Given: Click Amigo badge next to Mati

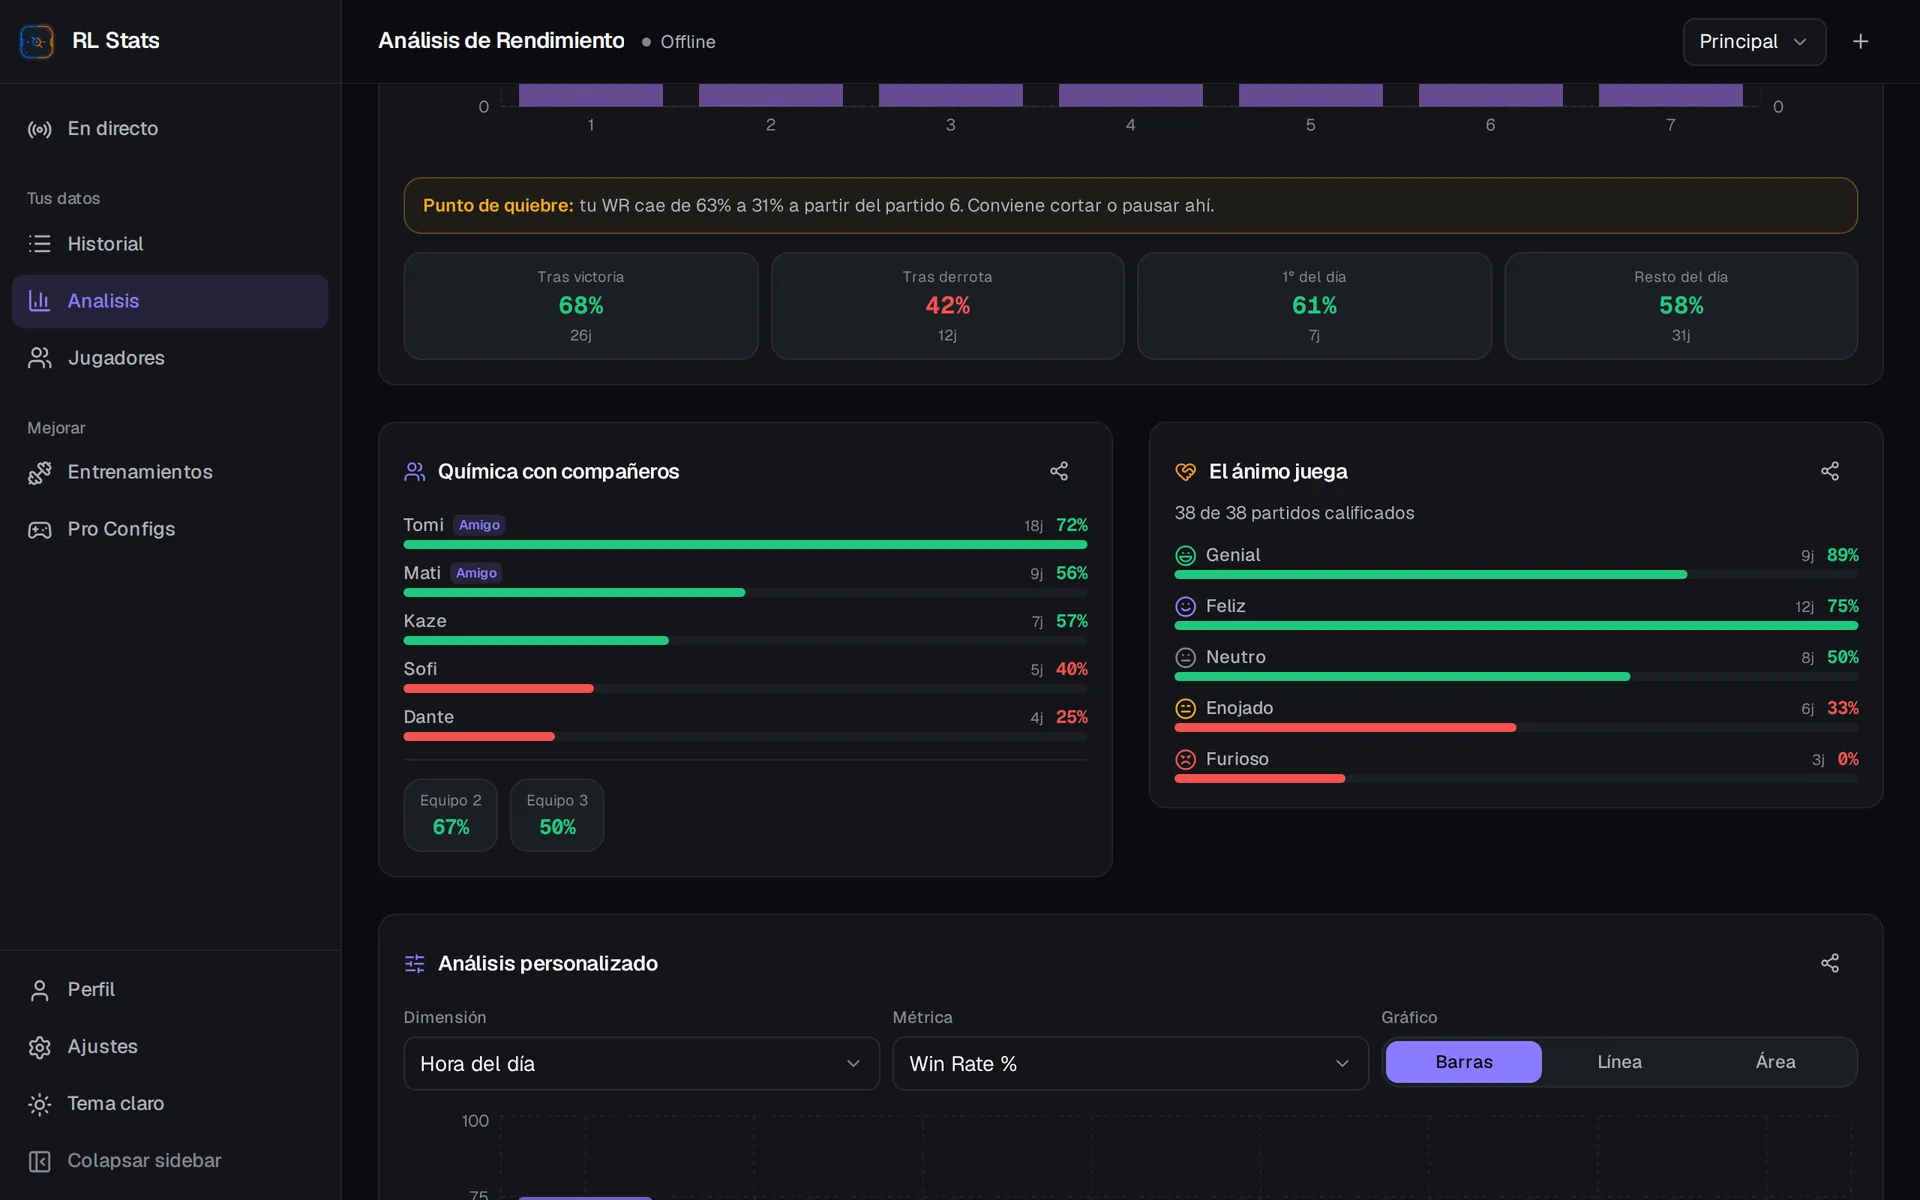Looking at the screenshot, I should click(476, 573).
